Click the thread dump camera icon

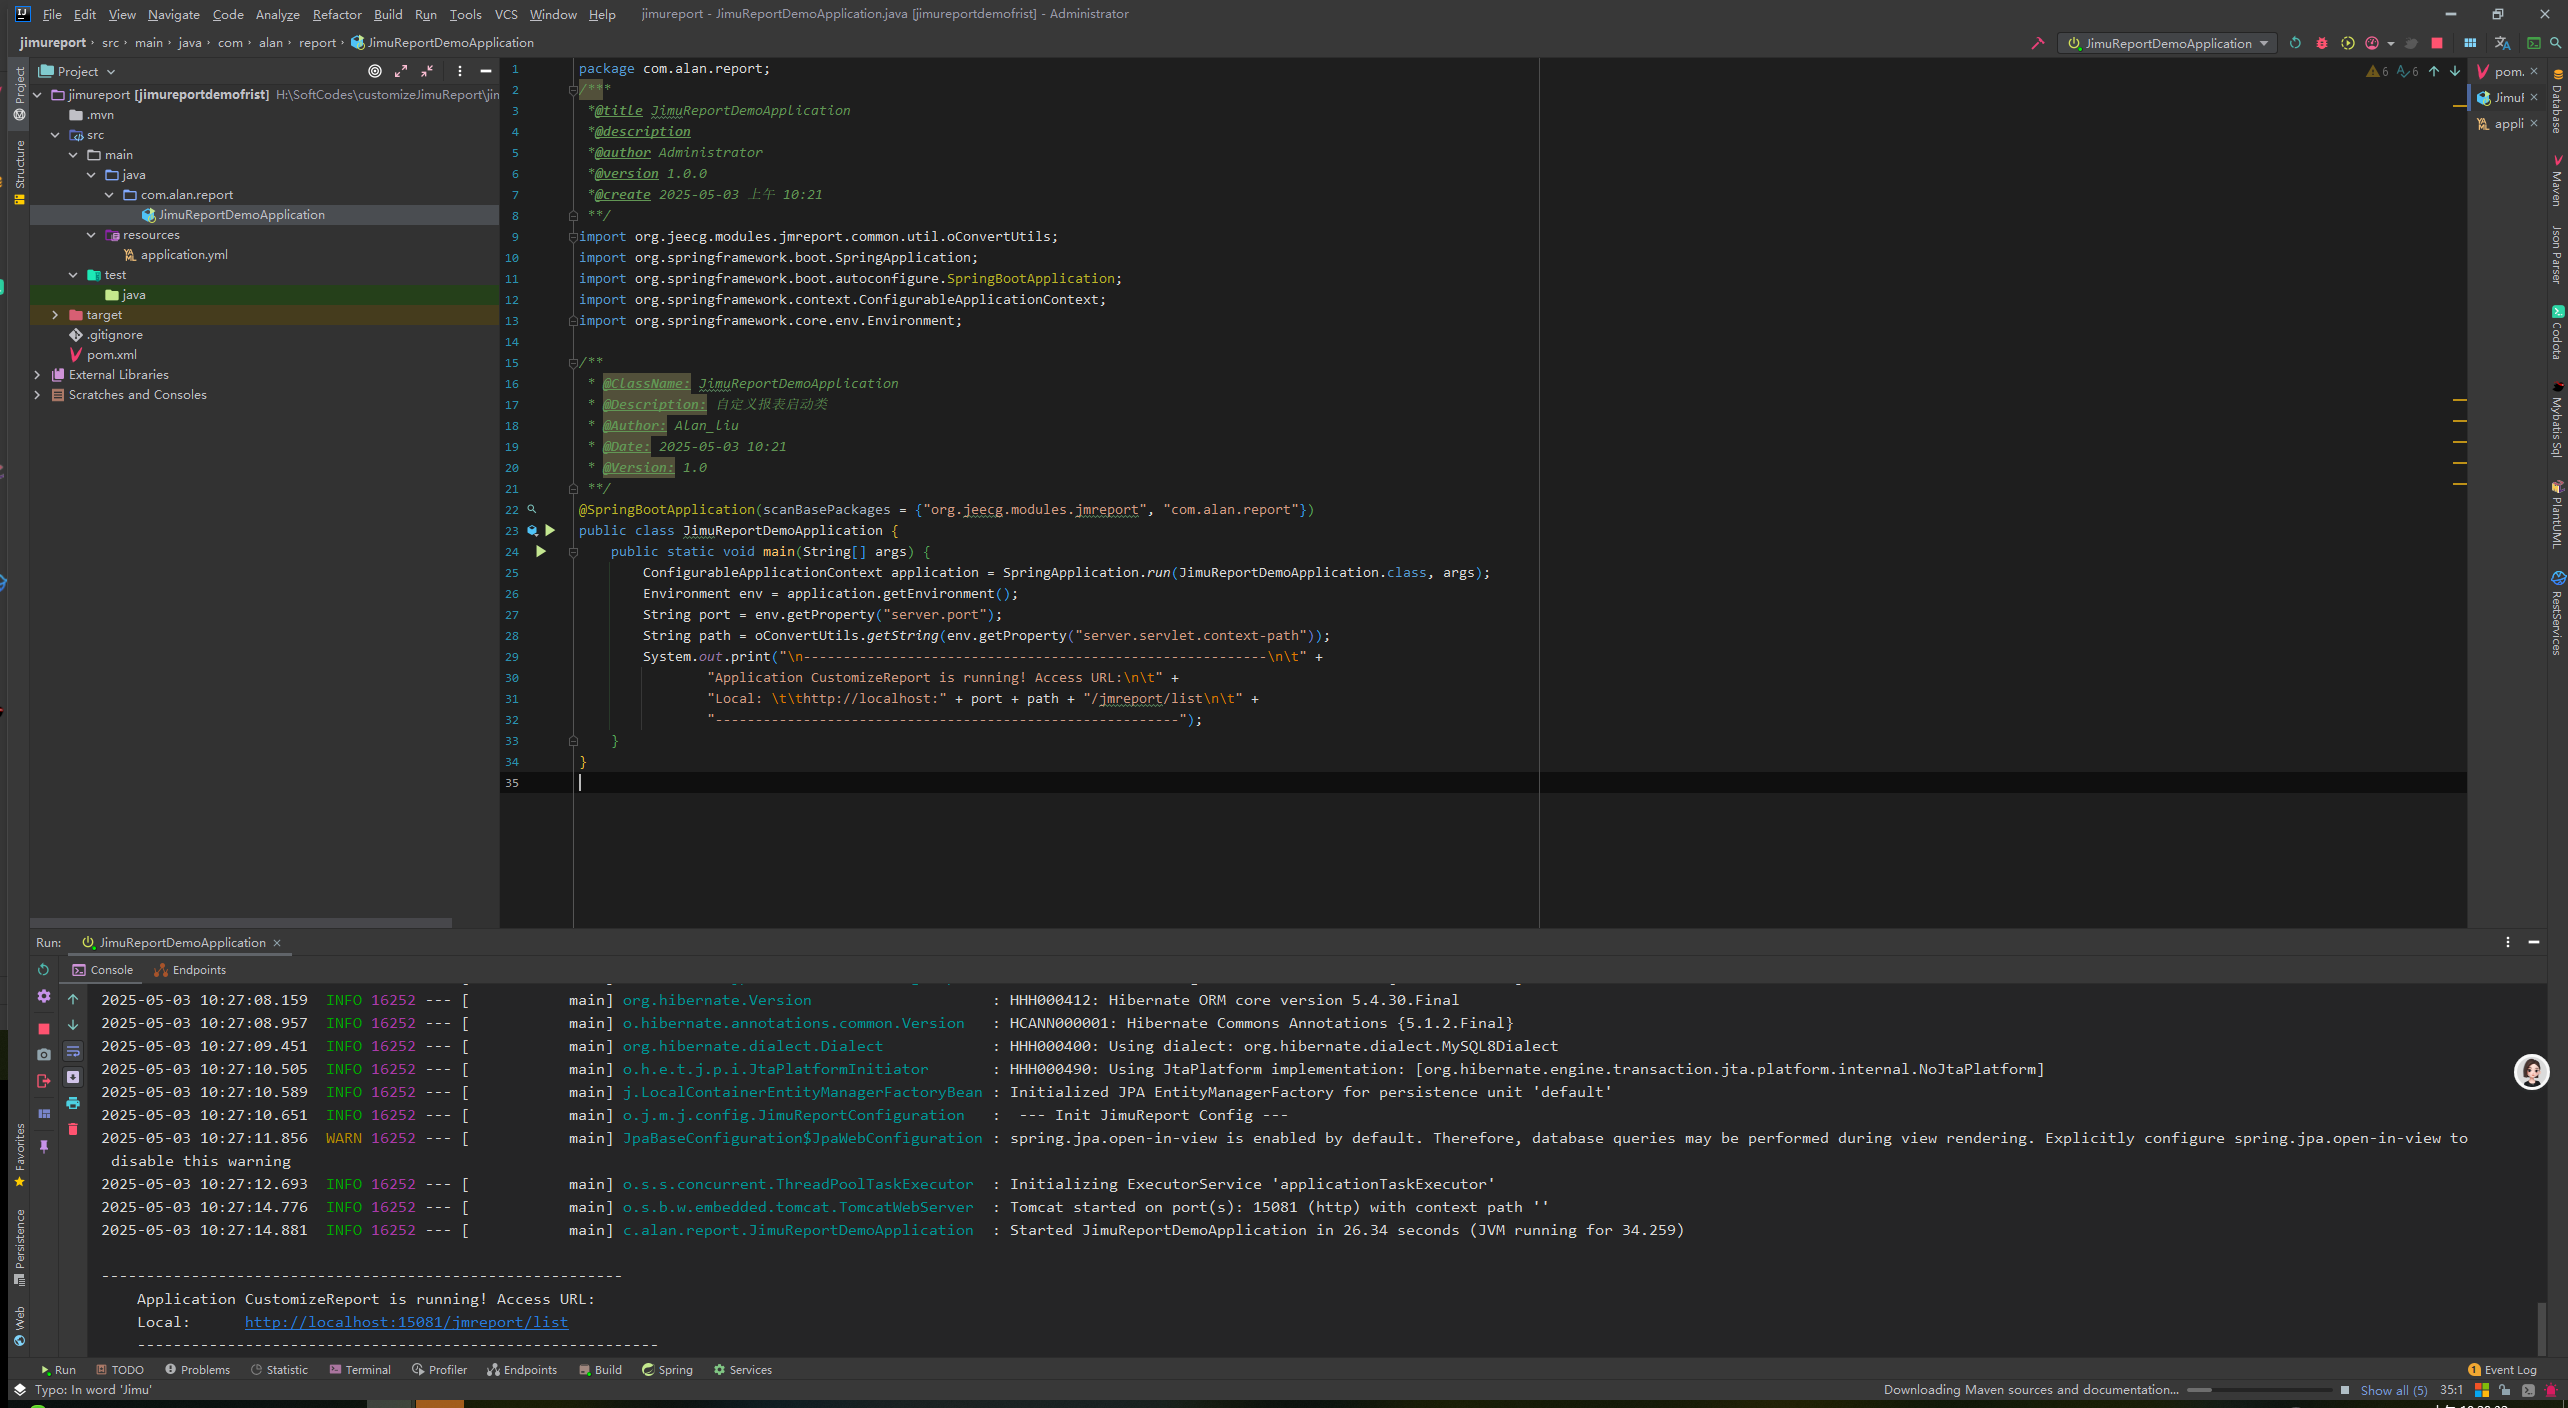click(x=43, y=1054)
